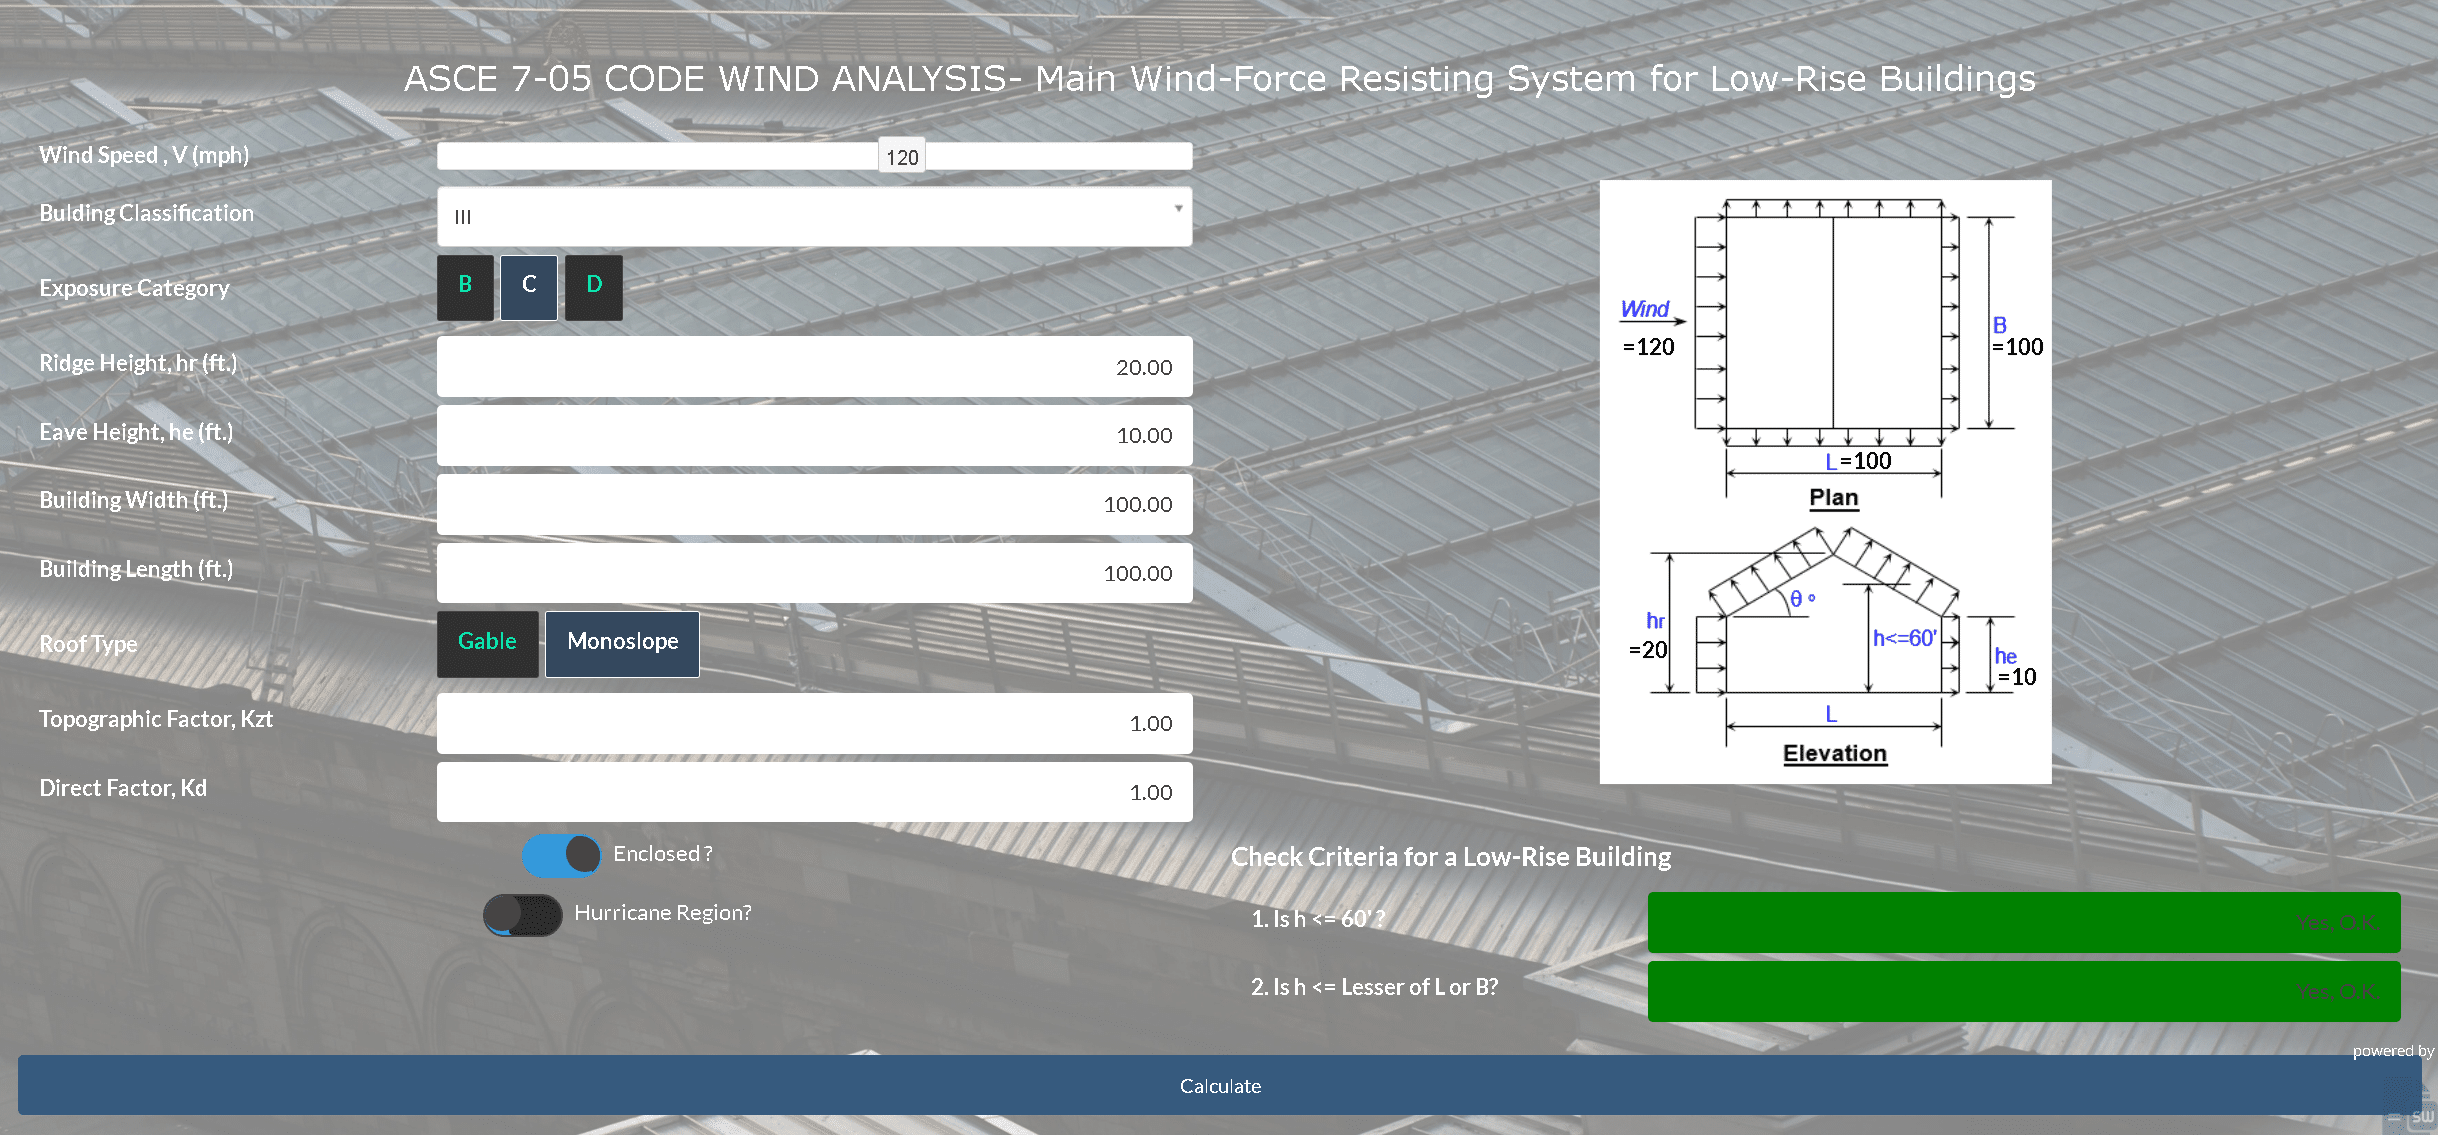The width and height of the screenshot is (2438, 1135).
Task: Open Building Classification dropdown
Action: pyautogui.click(x=814, y=217)
